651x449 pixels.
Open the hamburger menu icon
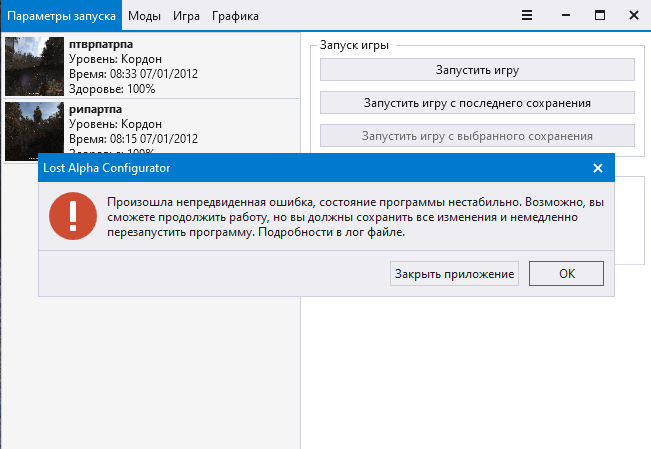(527, 15)
